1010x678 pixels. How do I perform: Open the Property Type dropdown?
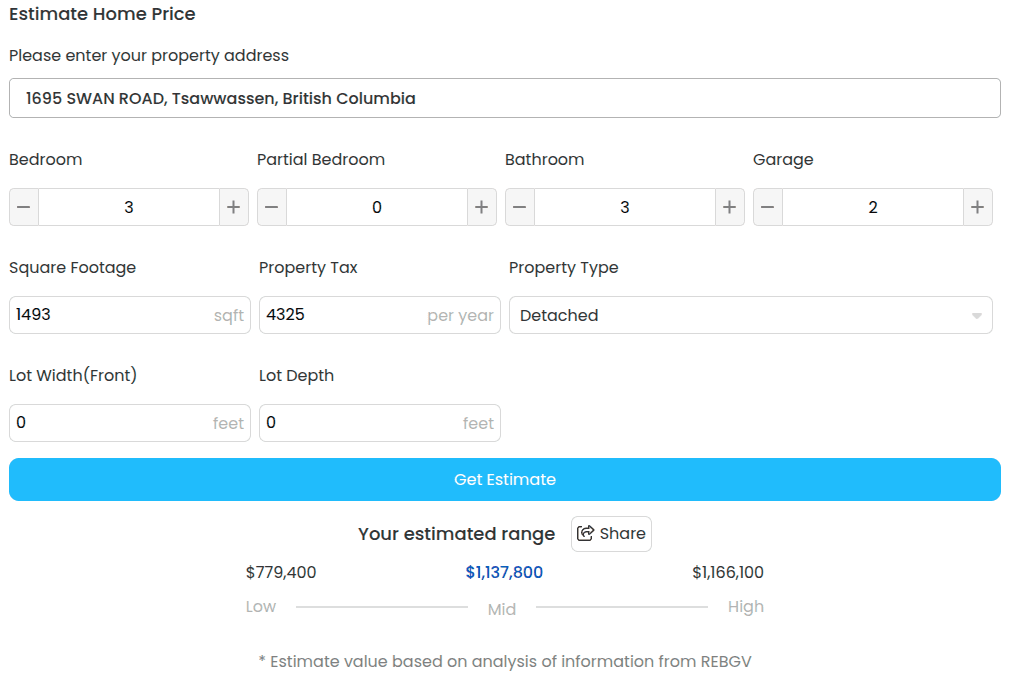740,315
